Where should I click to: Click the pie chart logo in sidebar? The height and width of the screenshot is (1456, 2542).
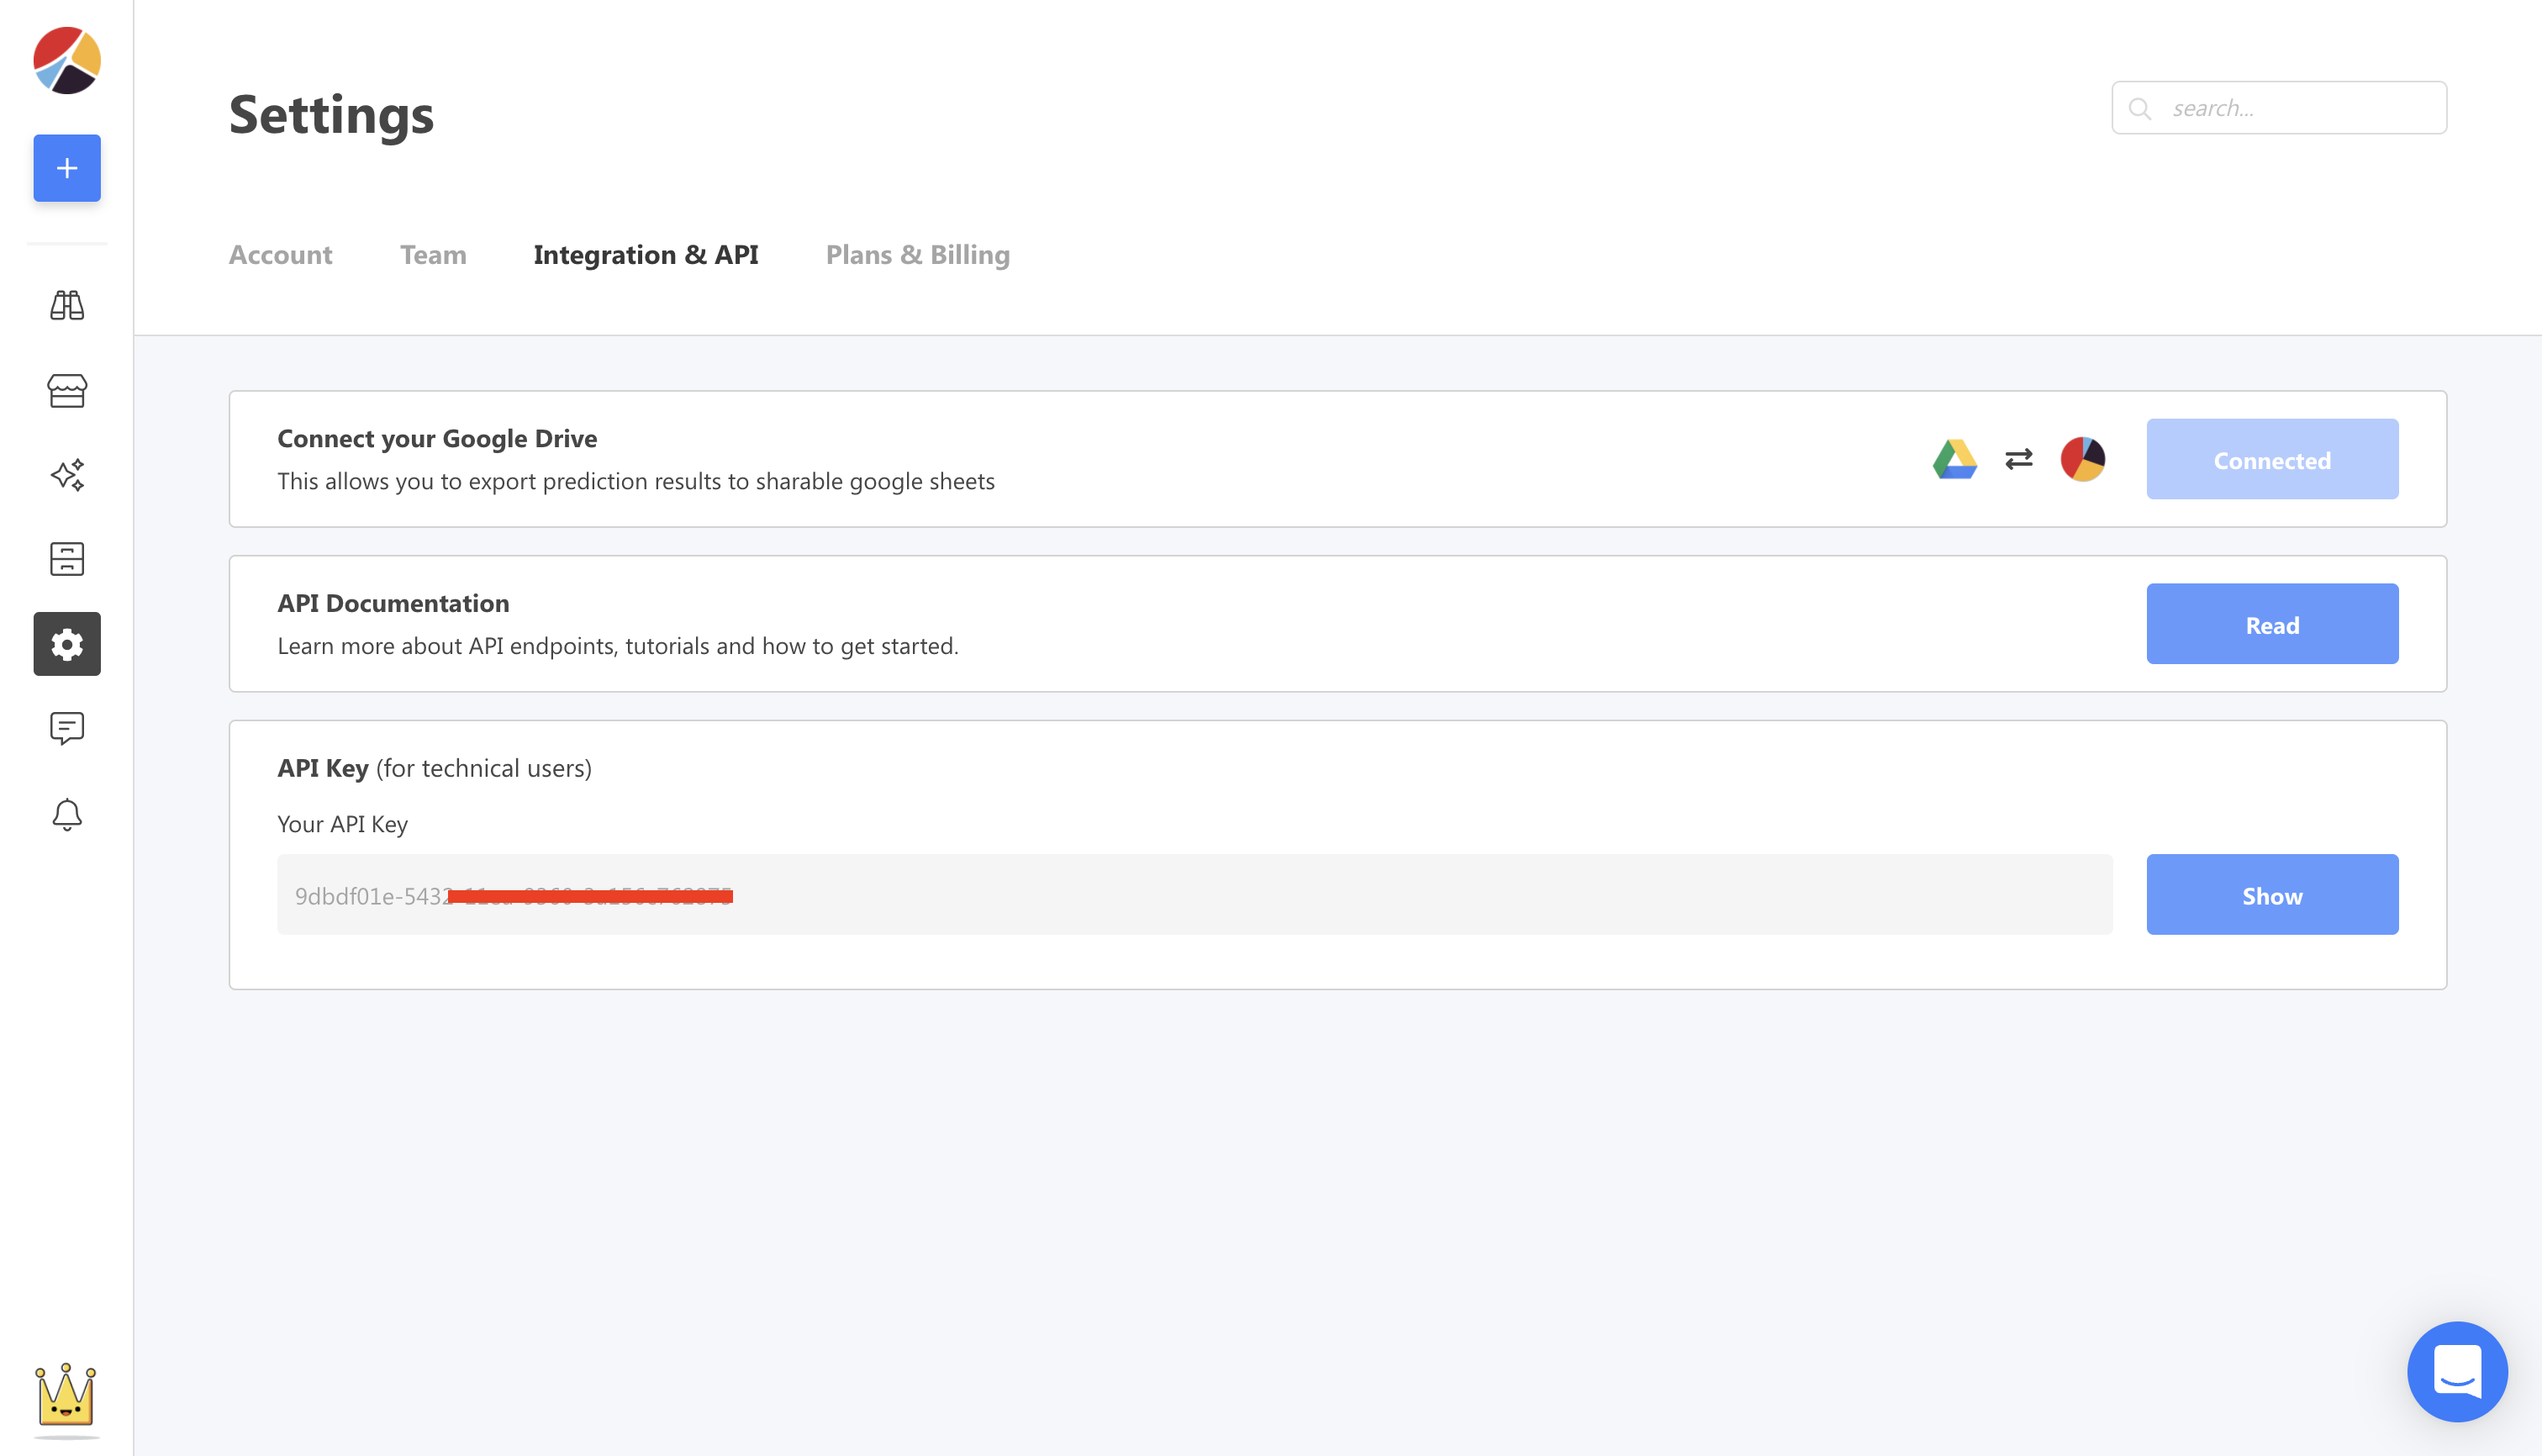[x=67, y=61]
